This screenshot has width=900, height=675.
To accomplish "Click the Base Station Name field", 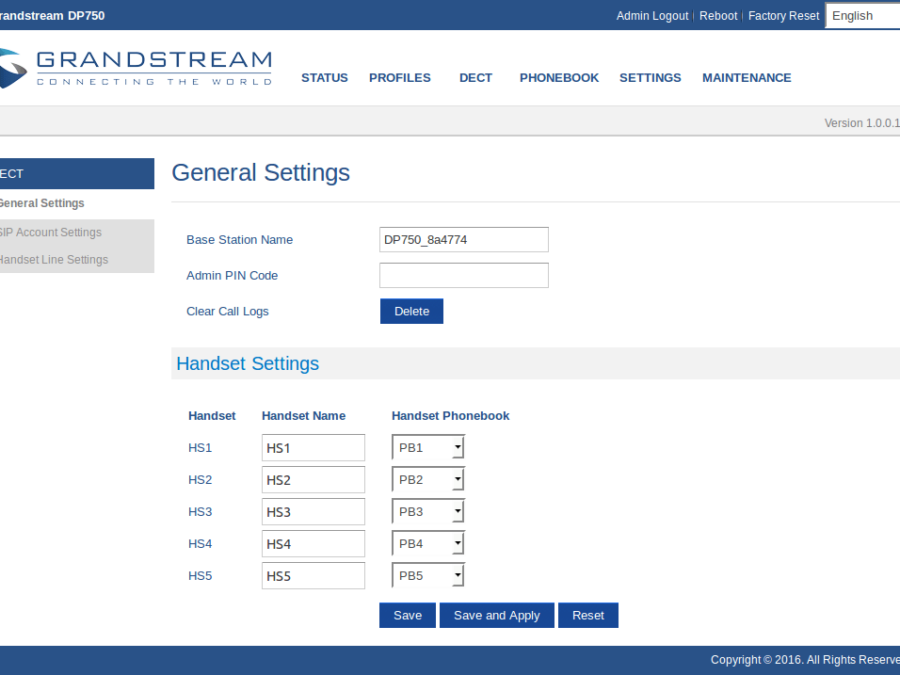I will tap(464, 240).
